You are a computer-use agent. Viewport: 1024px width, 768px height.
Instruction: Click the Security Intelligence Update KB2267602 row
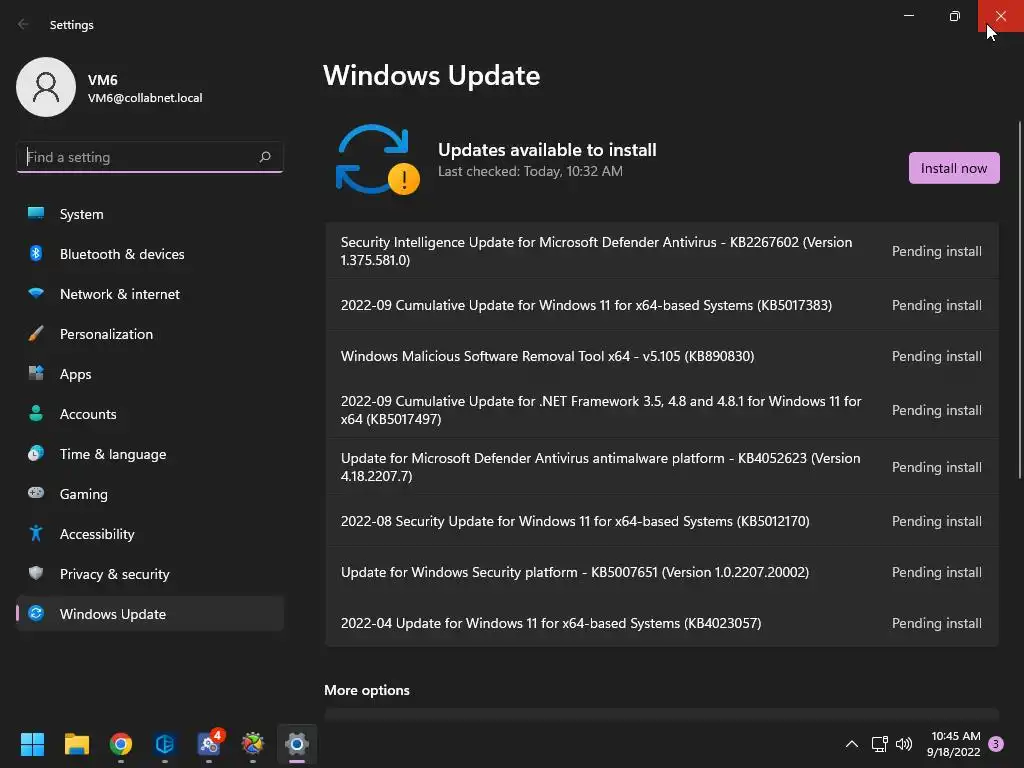662,251
